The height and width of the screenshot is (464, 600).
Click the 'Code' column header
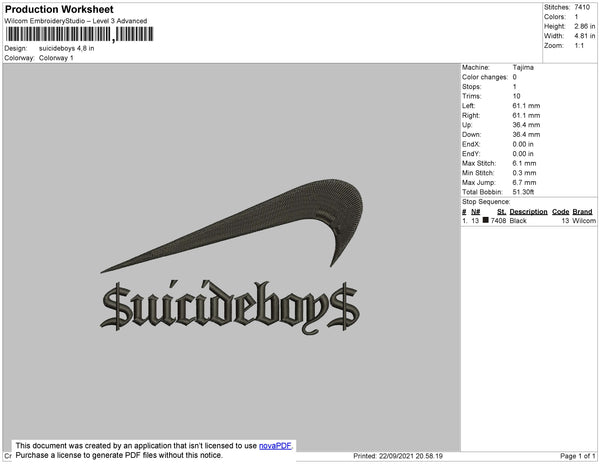pos(561,212)
